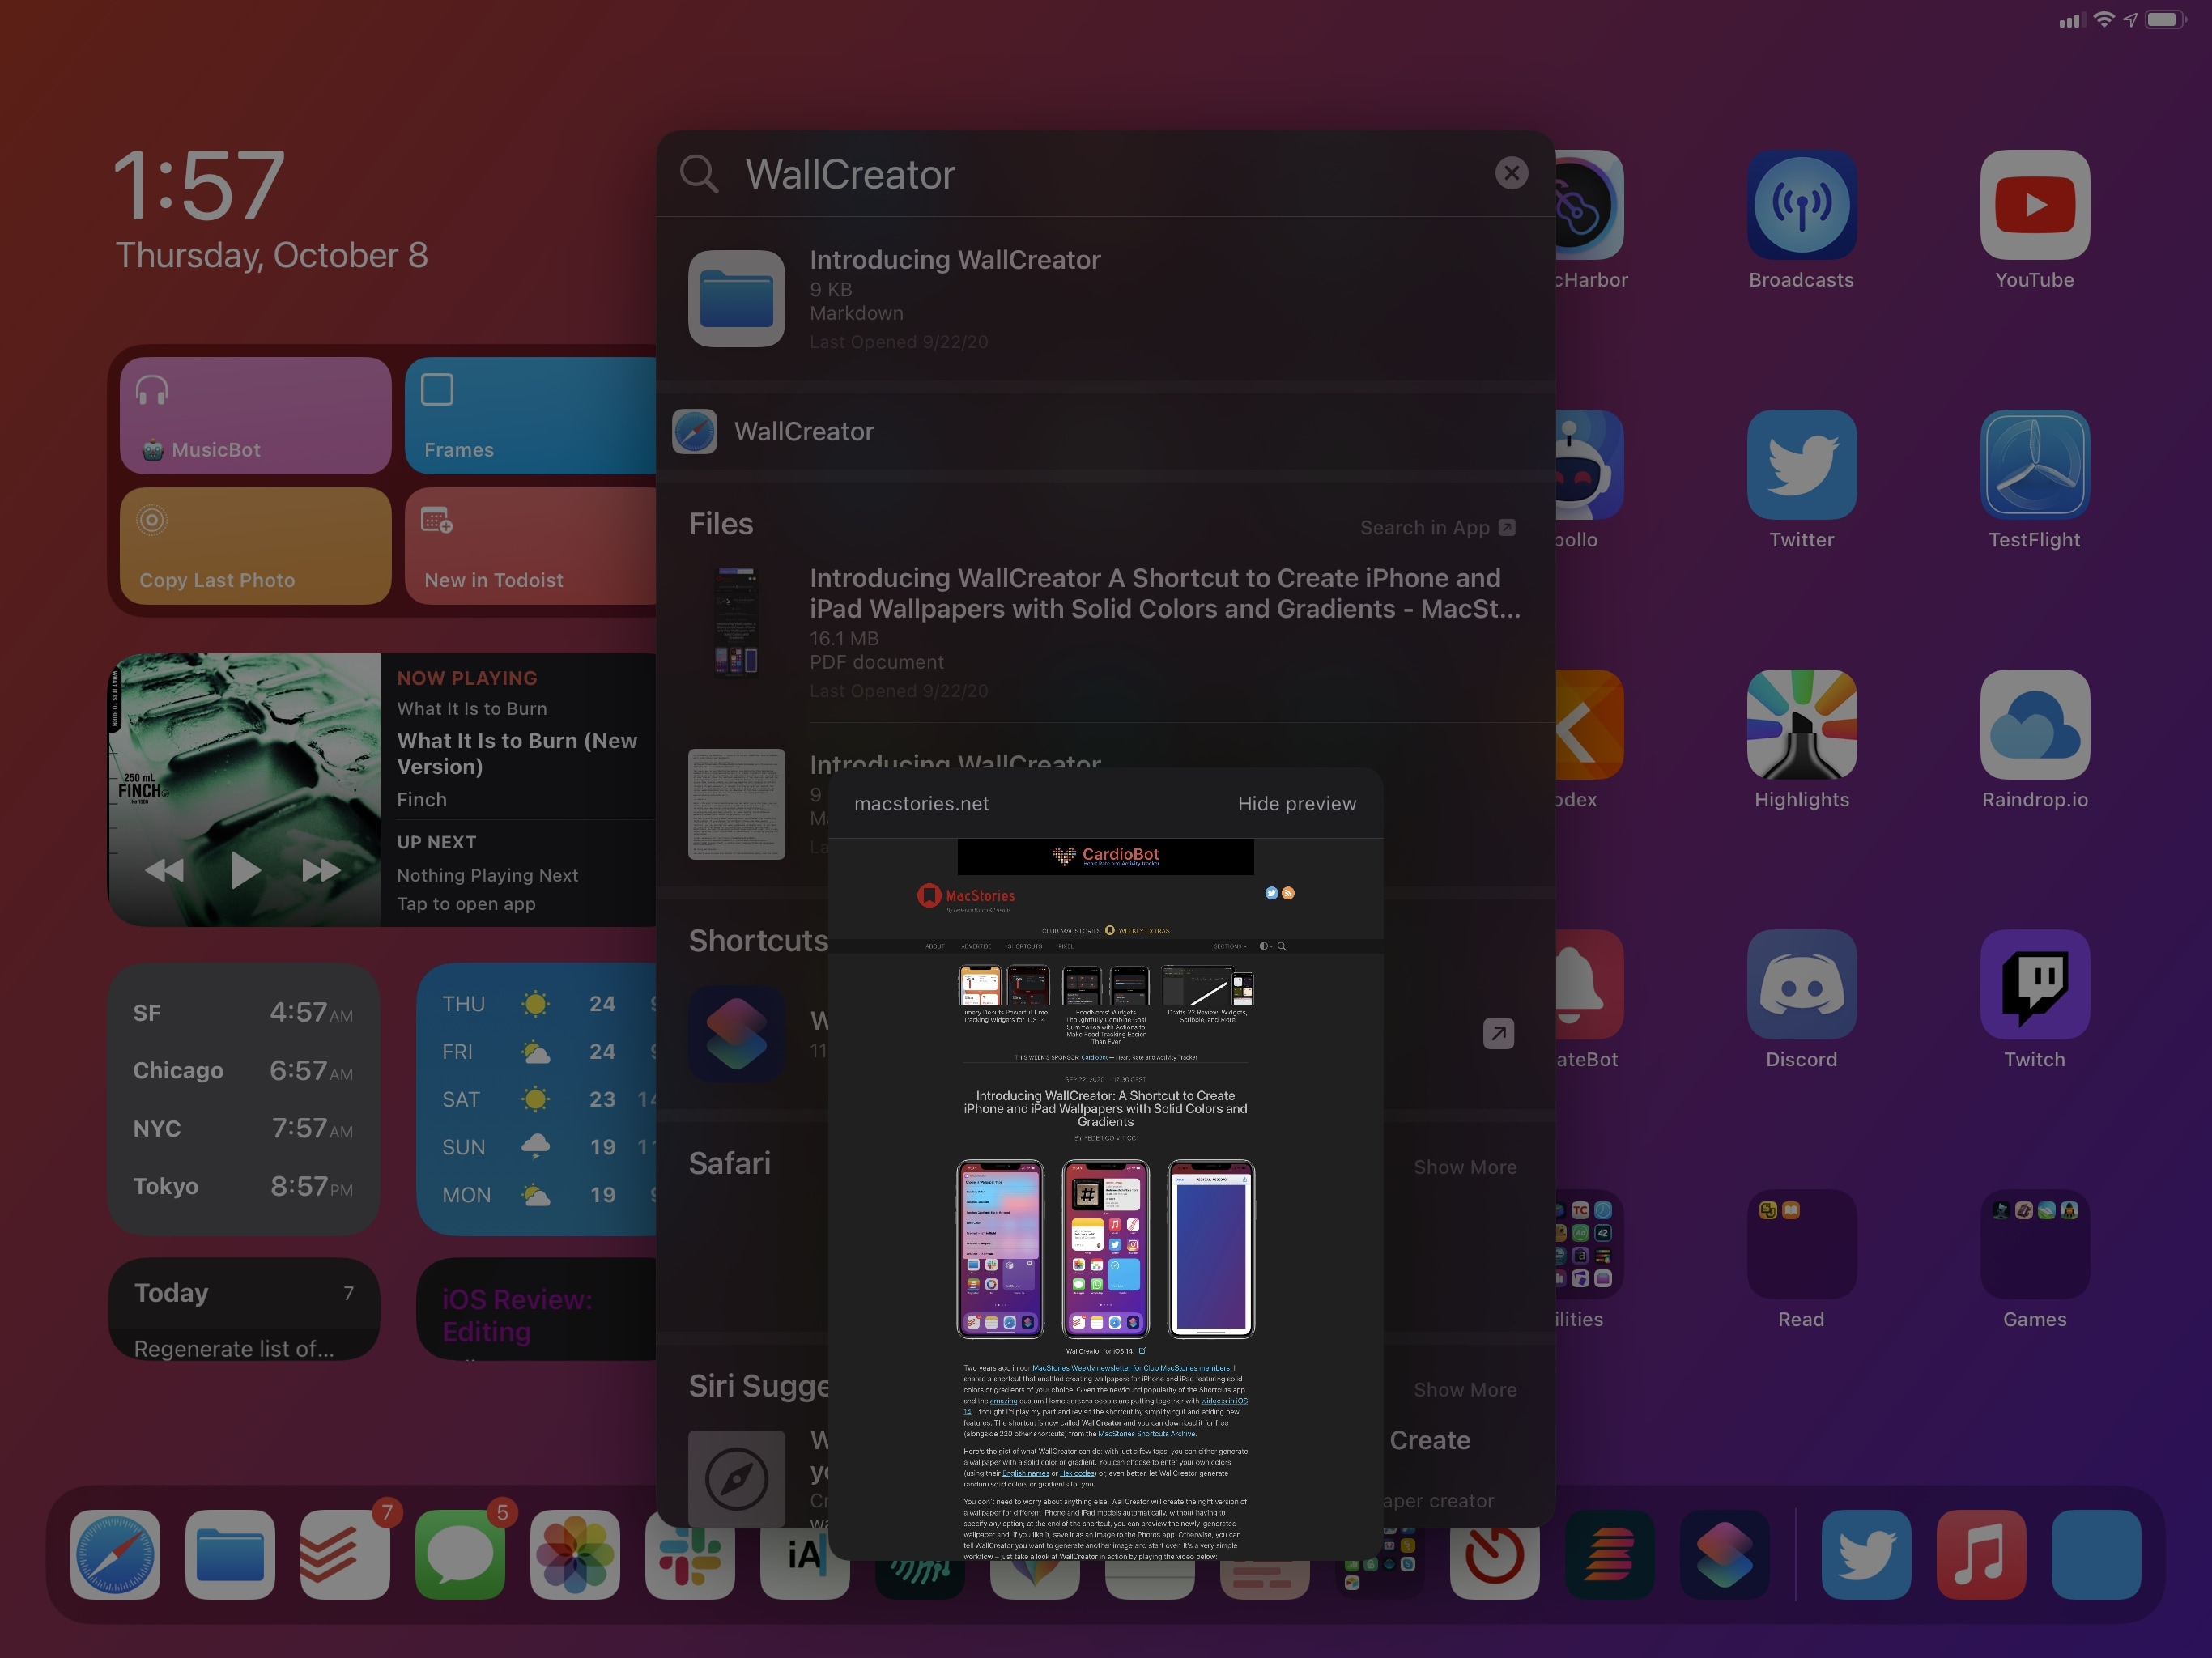2212x1658 pixels.
Task: Run the Copy Last Photo shortcut
Action: click(255, 545)
